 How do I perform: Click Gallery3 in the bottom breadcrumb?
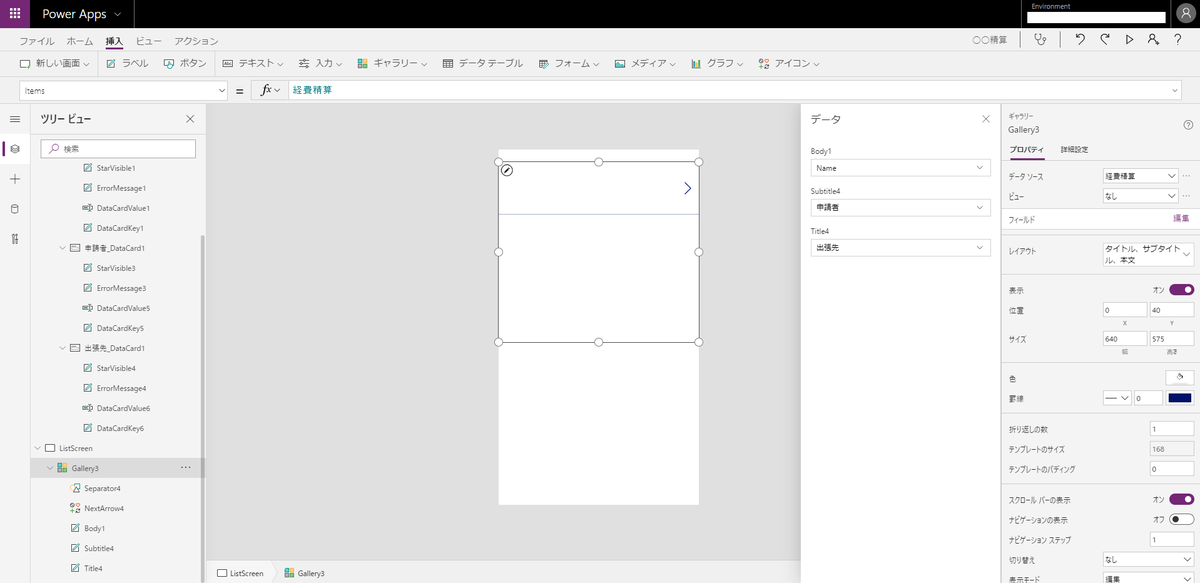(305, 573)
